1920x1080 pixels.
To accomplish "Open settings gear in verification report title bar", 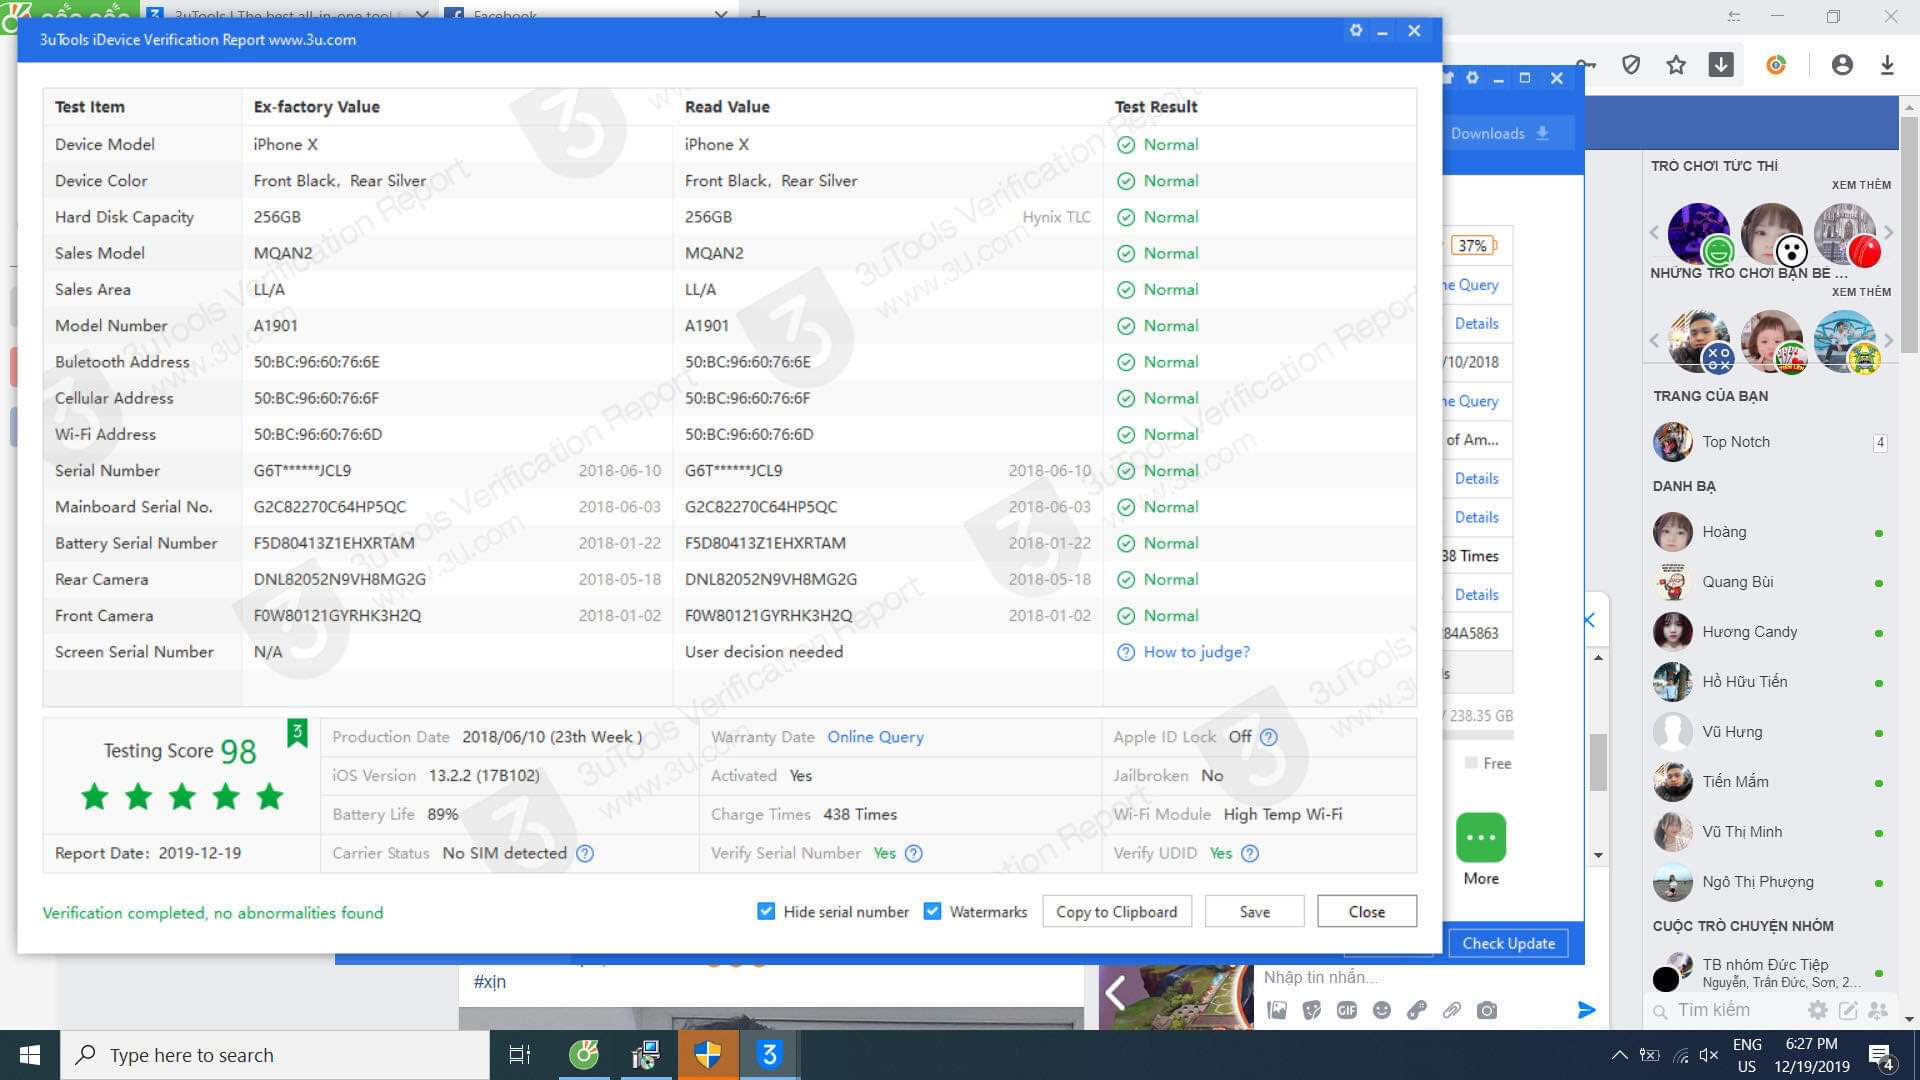I will (x=1355, y=31).
